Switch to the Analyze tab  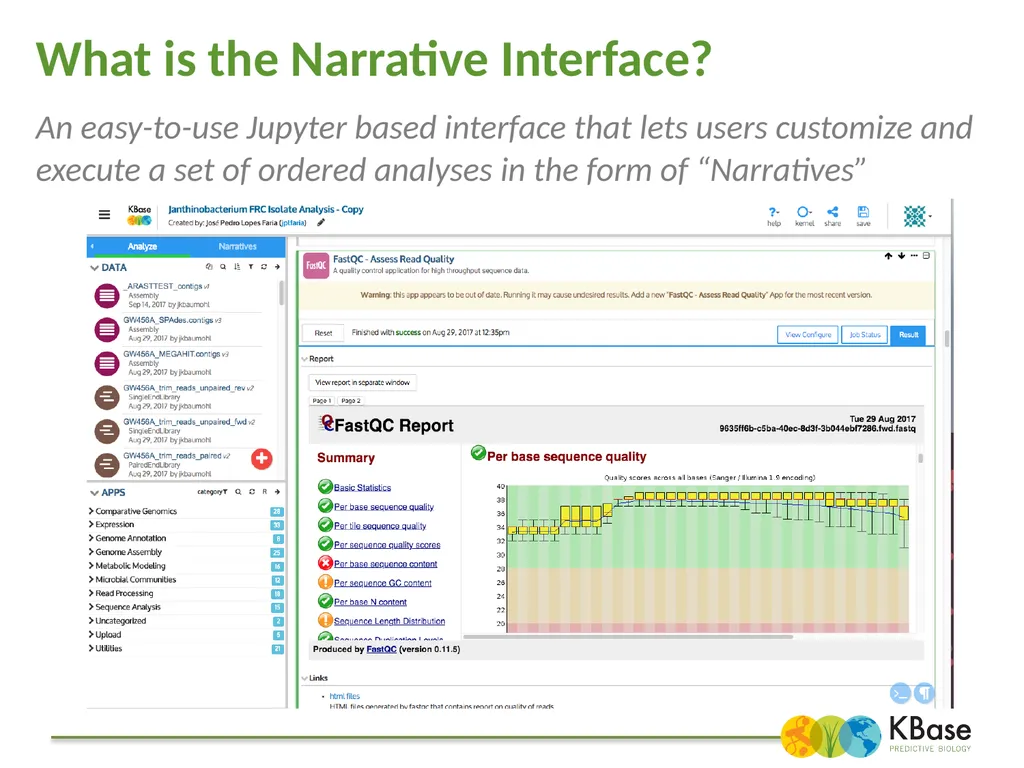[x=142, y=247]
